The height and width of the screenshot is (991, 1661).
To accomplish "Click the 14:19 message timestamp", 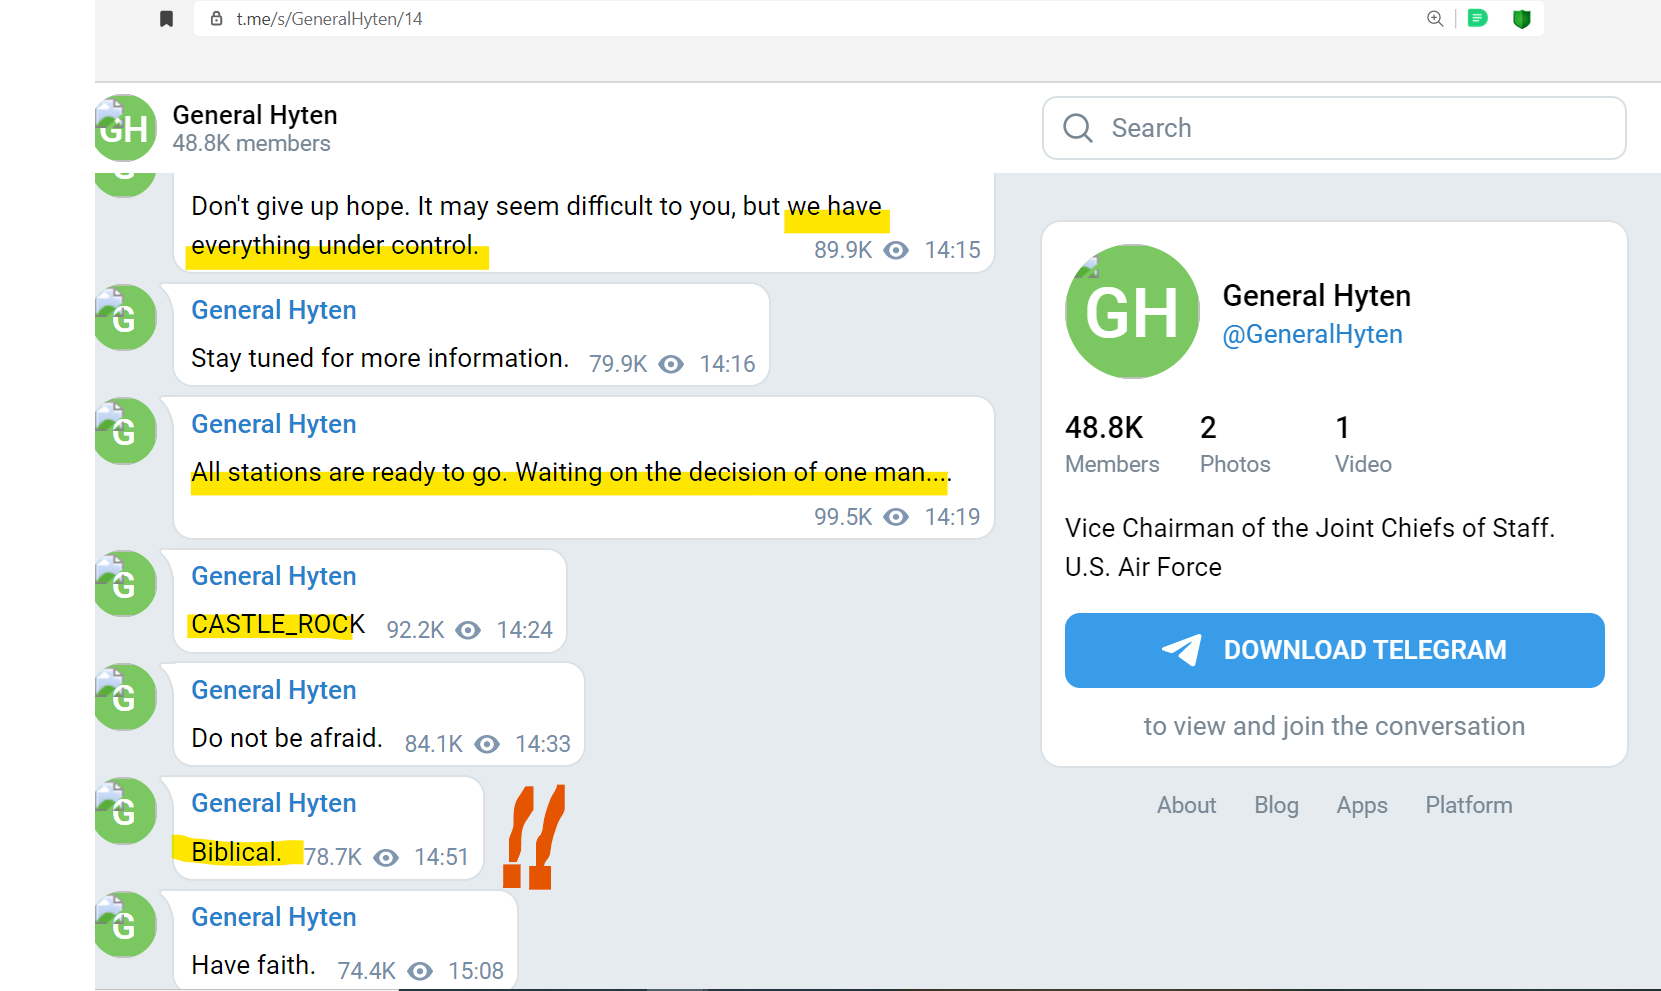I will [952, 517].
